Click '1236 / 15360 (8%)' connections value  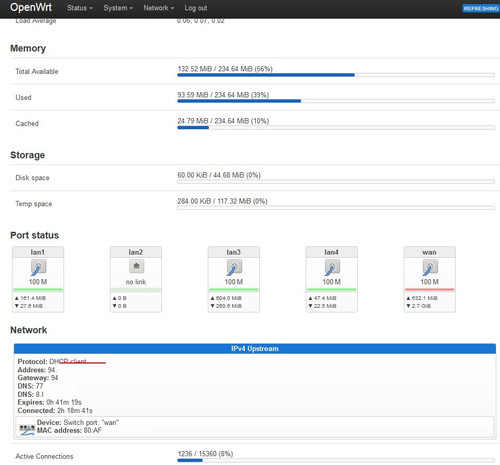click(x=205, y=454)
